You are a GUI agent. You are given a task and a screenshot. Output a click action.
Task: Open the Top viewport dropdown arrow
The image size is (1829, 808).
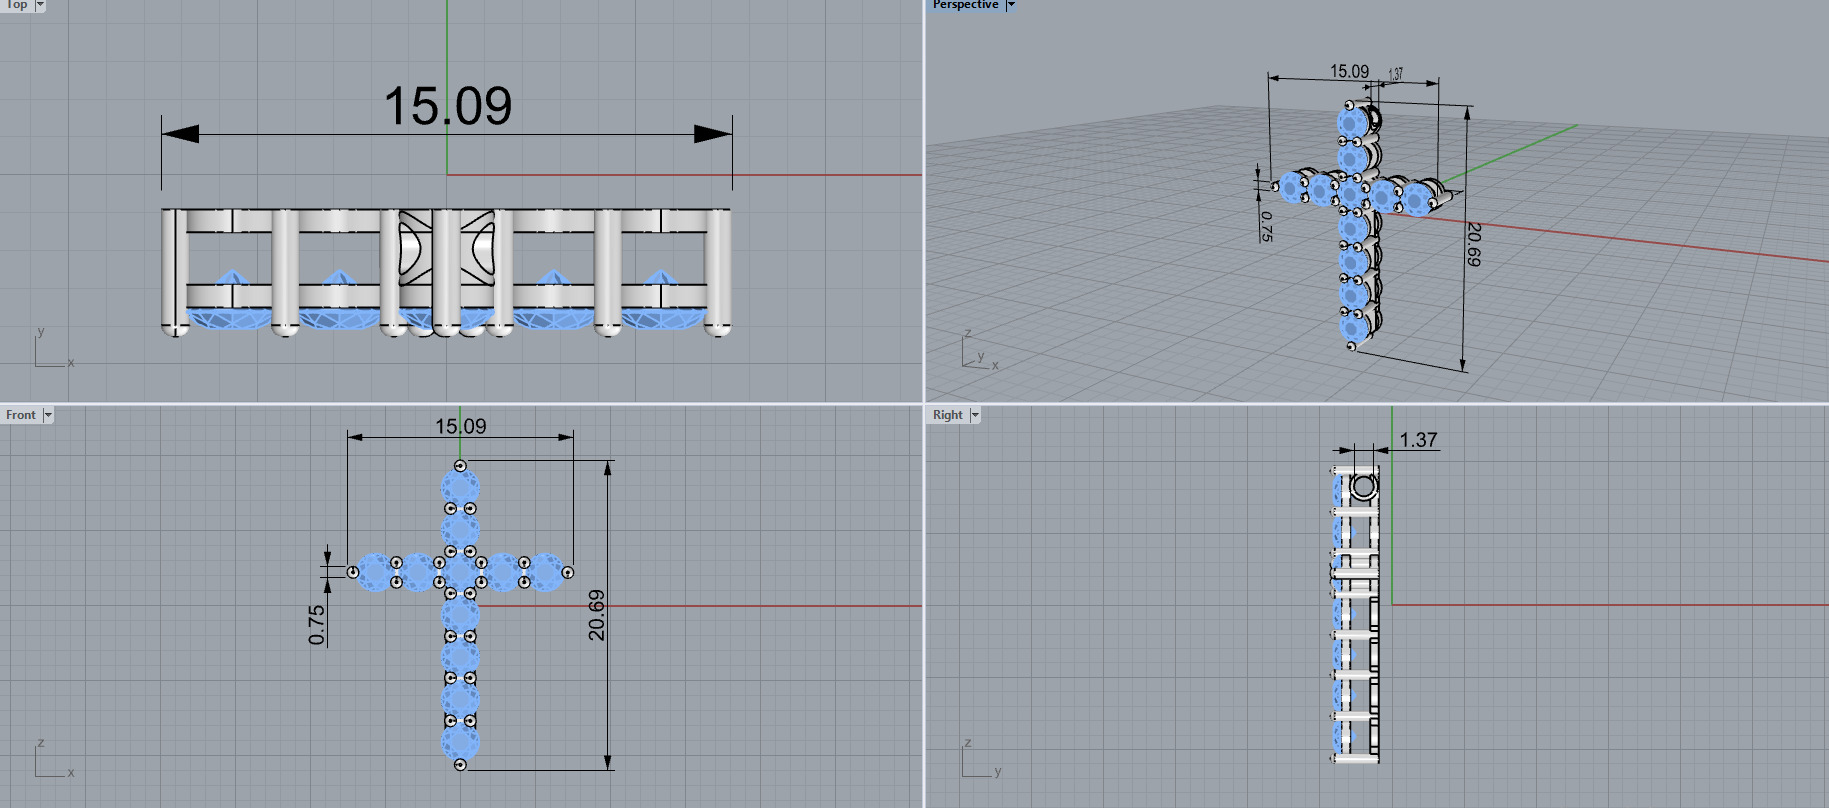(x=40, y=5)
